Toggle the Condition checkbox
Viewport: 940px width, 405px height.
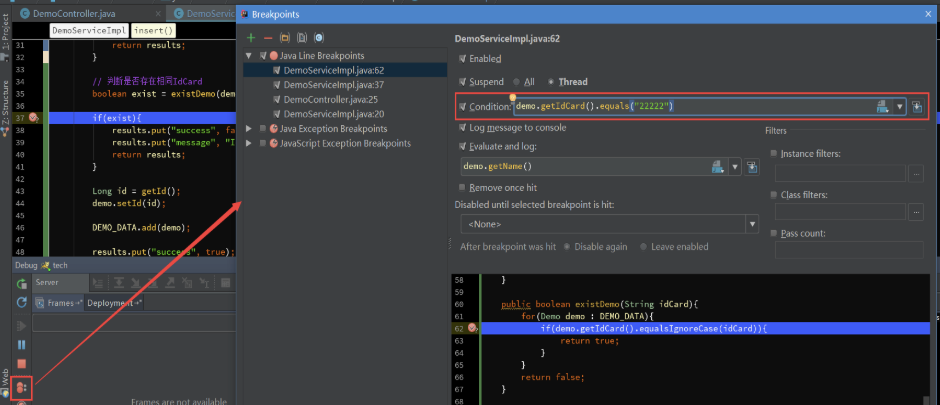[x=462, y=107]
